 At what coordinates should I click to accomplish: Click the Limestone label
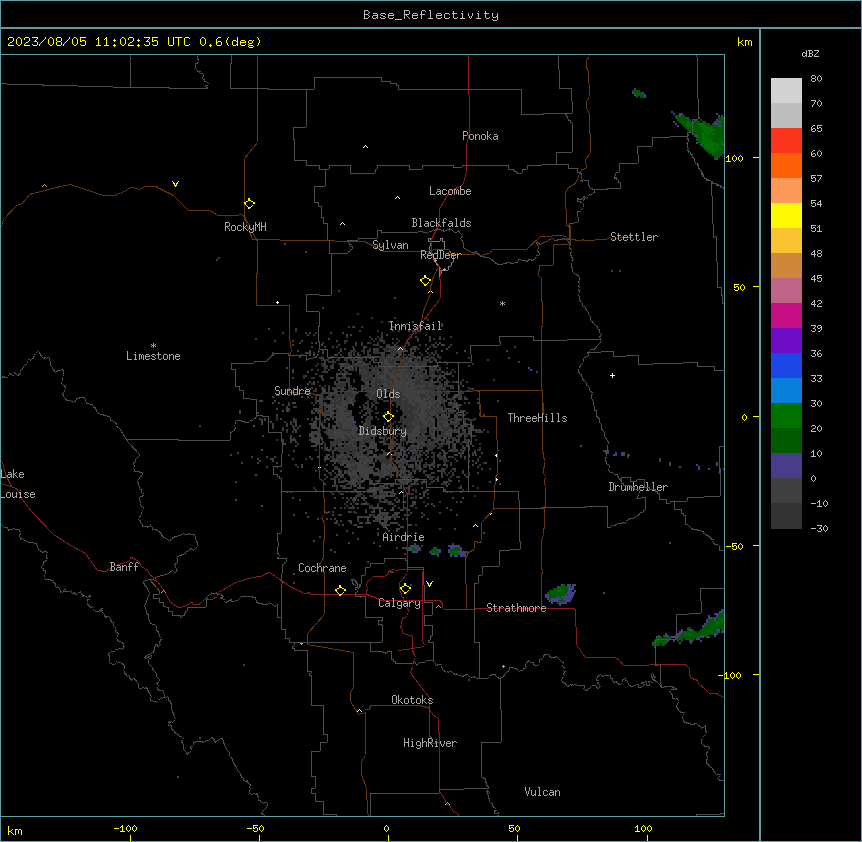[153, 356]
